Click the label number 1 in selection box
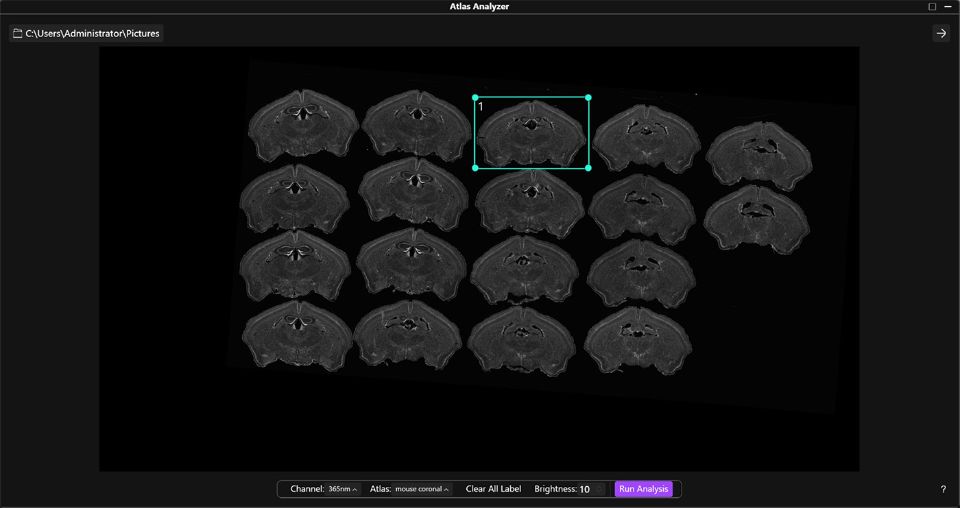This screenshot has height=508, width=960. [481, 106]
